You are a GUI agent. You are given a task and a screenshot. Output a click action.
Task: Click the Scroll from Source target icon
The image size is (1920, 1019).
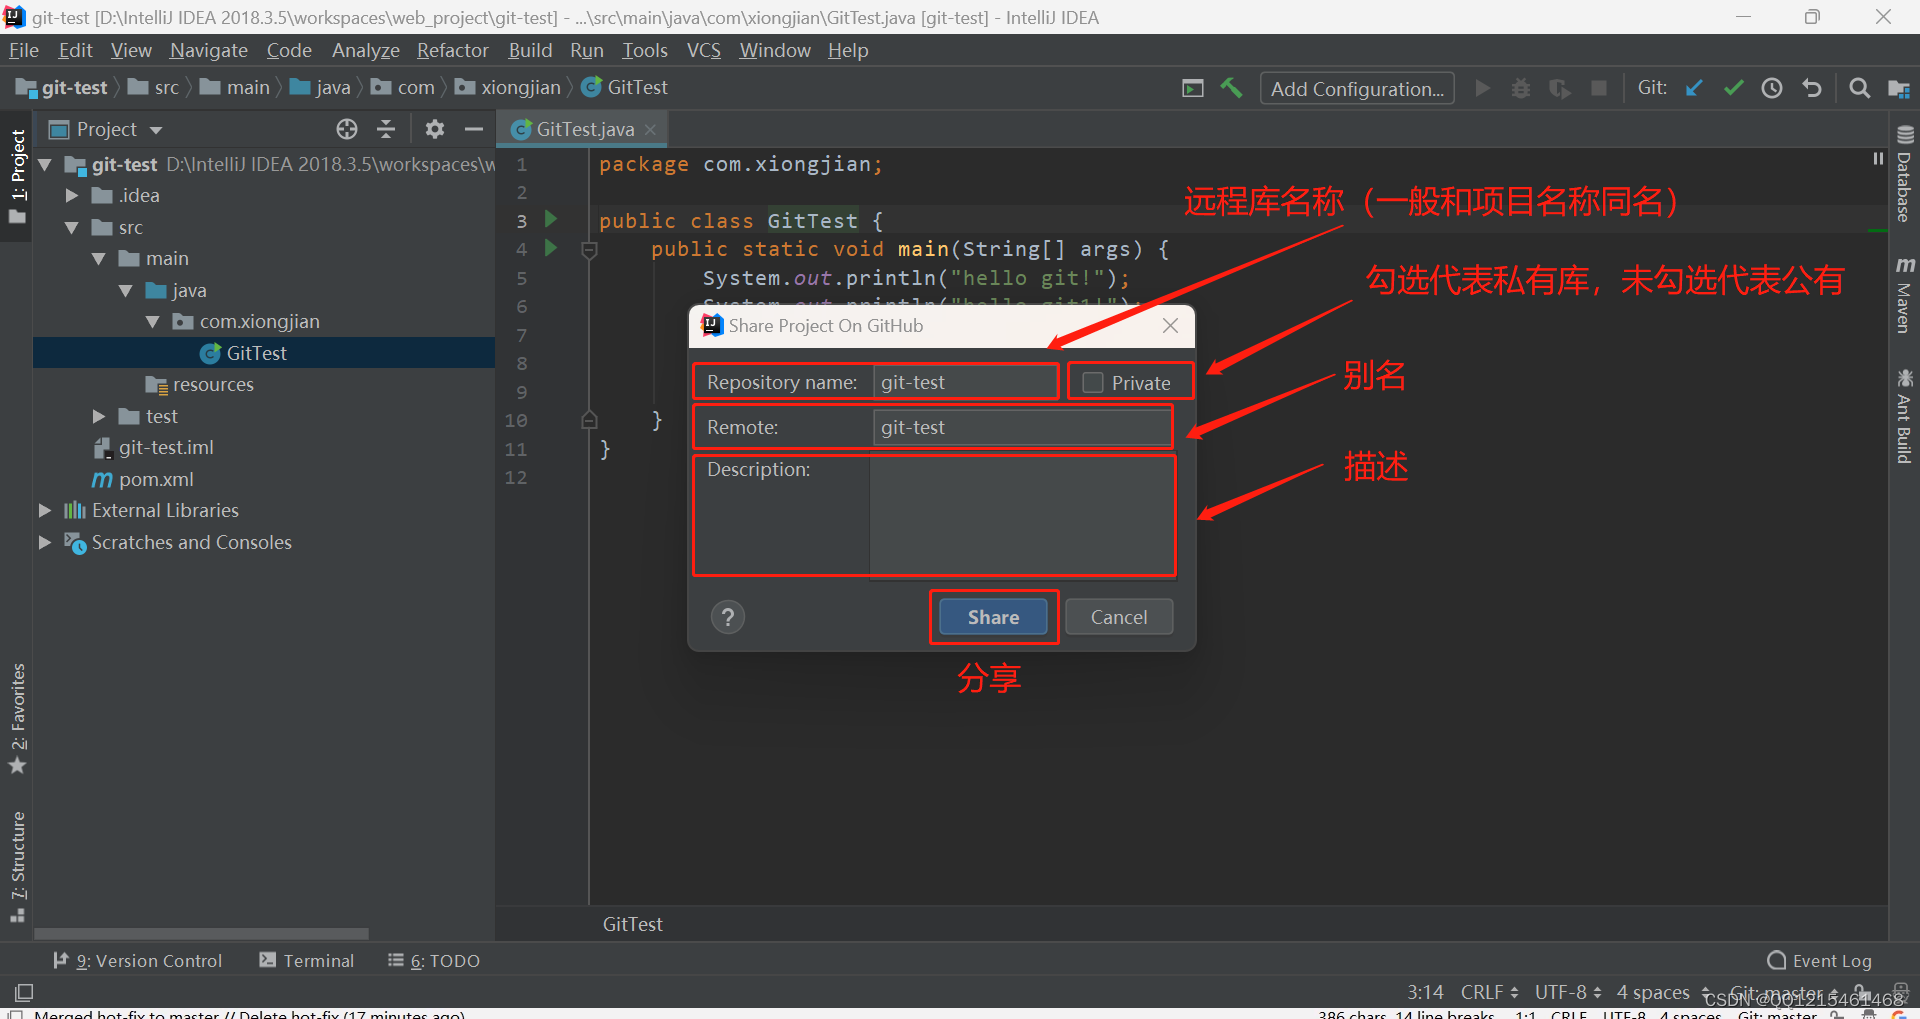point(347,129)
